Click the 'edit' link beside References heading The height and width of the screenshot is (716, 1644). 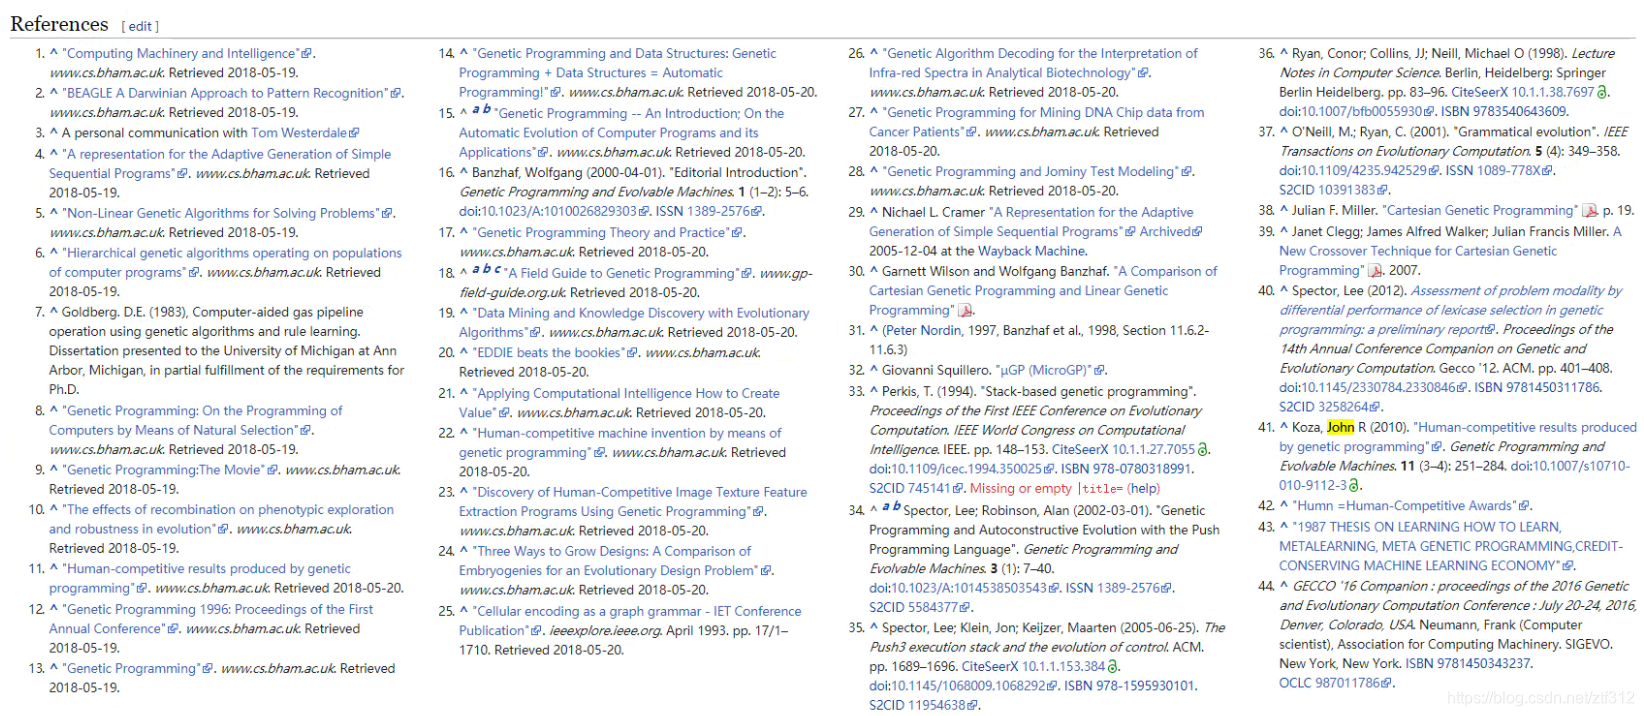(140, 27)
